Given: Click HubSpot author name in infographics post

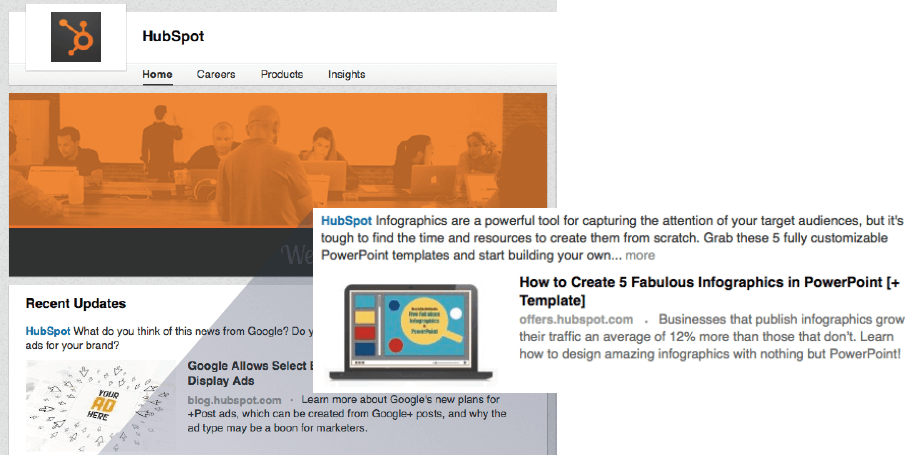Looking at the screenshot, I should tap(346, 220).
